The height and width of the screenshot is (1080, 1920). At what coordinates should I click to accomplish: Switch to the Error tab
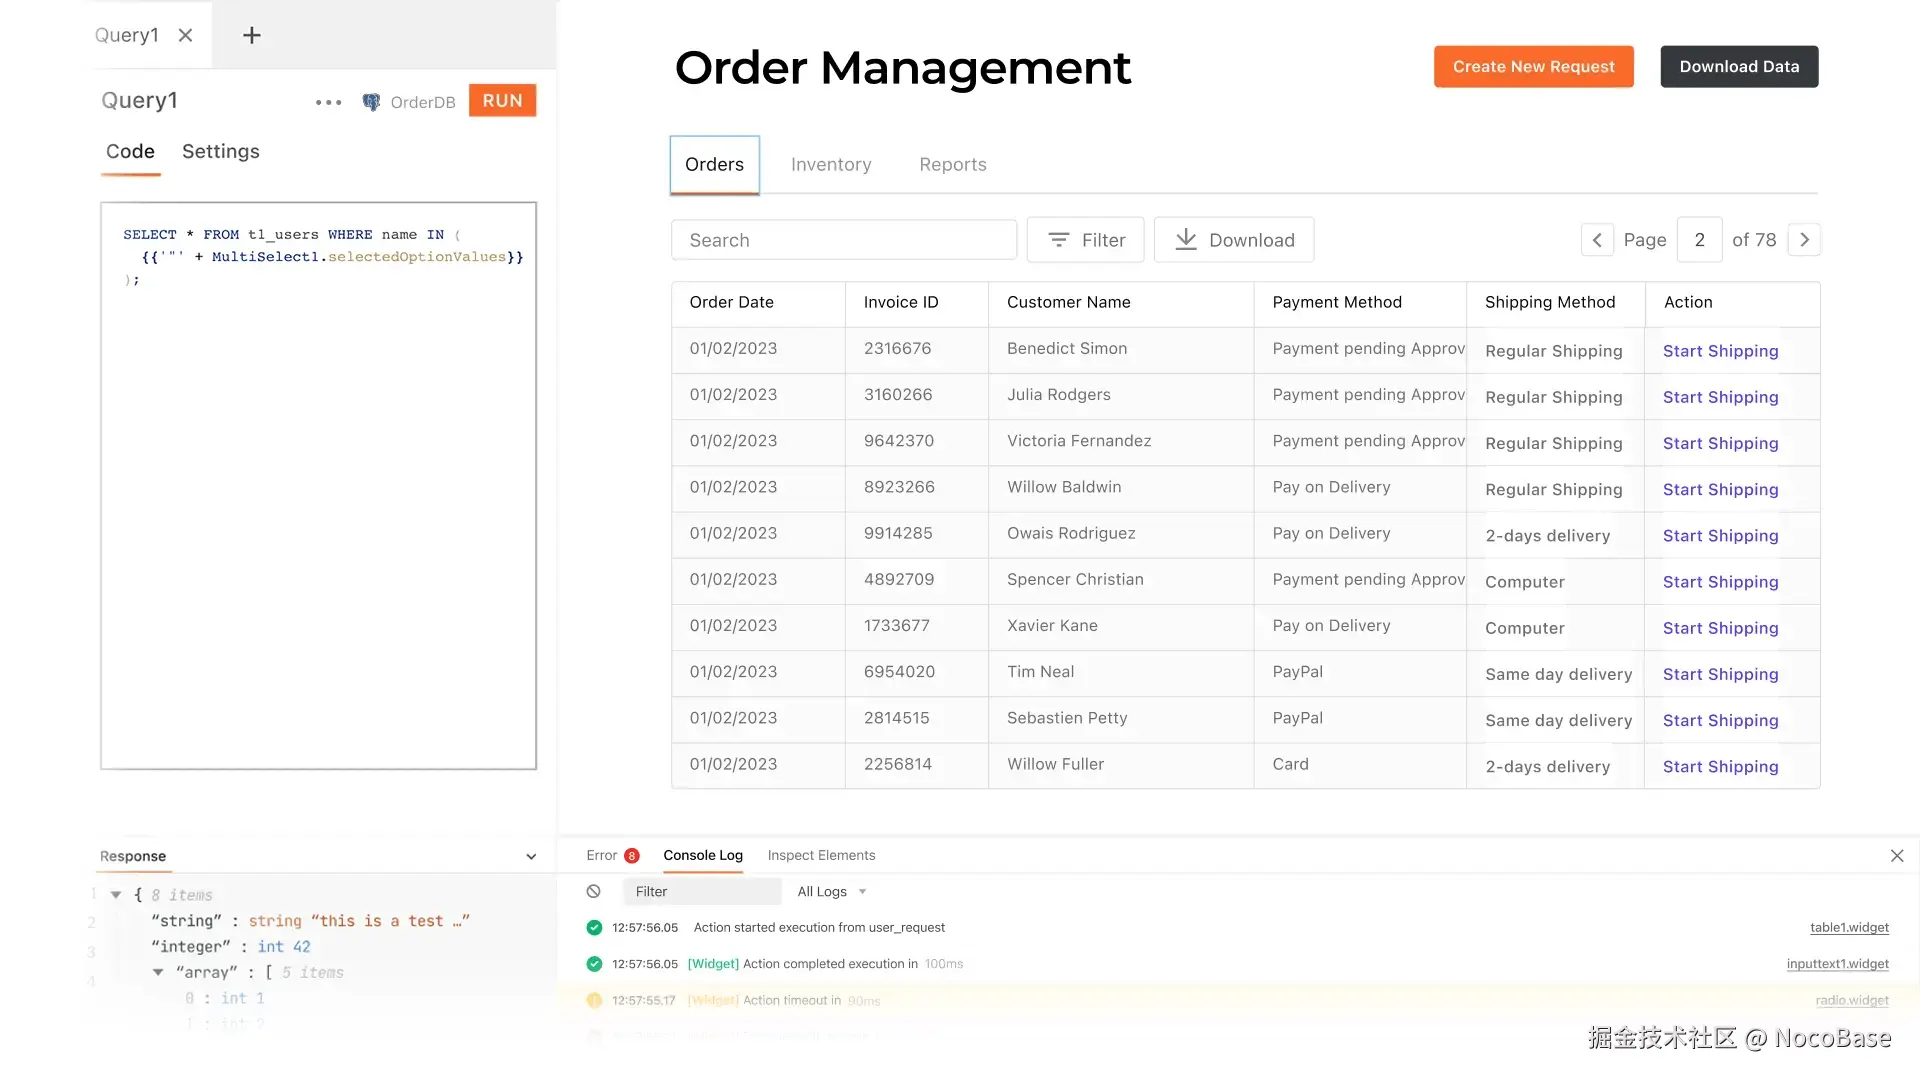[602, 855]
